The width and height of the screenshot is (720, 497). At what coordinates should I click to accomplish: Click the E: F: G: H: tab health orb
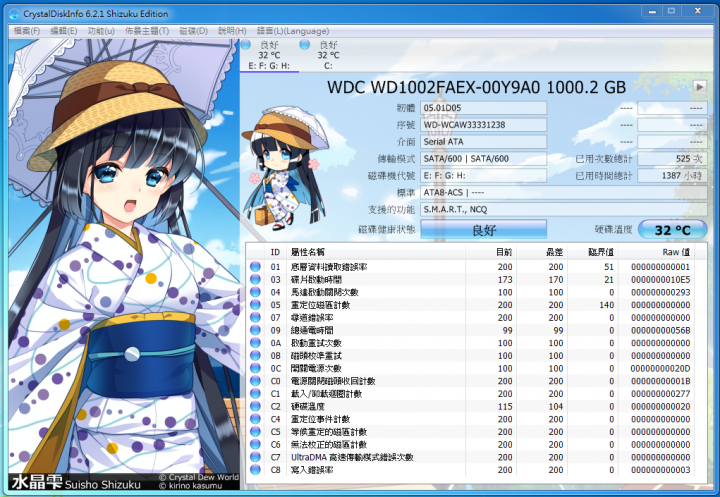pos(246,45)
